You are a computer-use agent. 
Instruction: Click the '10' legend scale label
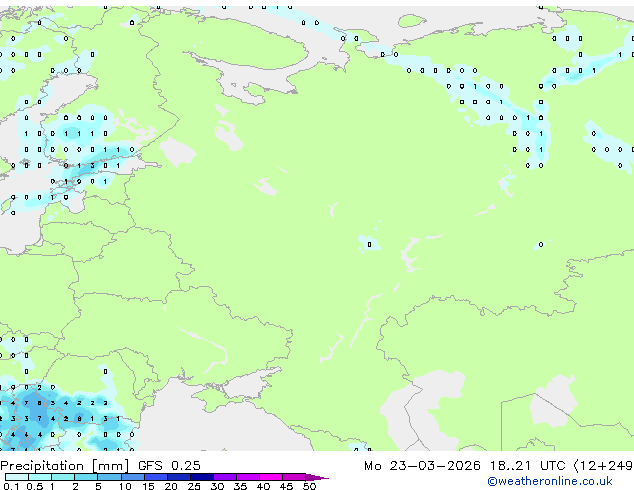pos(125,486)
